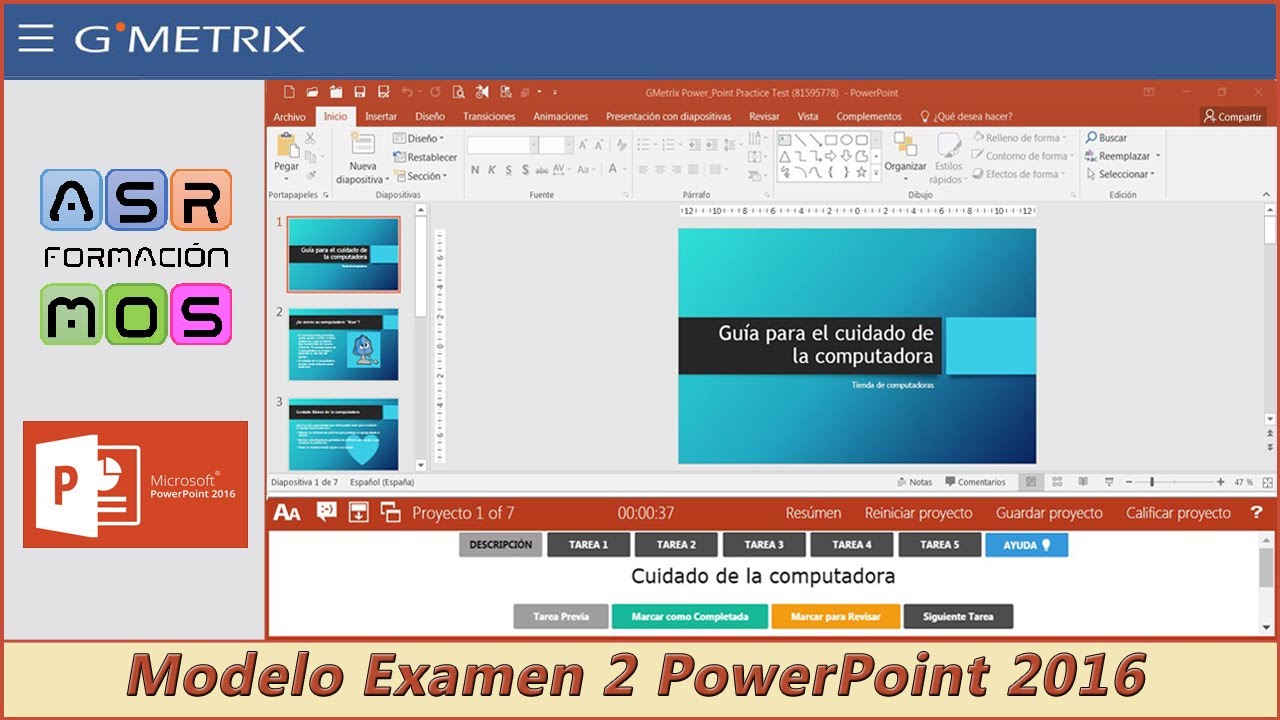1280x720 pixels.
Task: Open the Diseño layout dropdown
Action: [x=419, y=138]
